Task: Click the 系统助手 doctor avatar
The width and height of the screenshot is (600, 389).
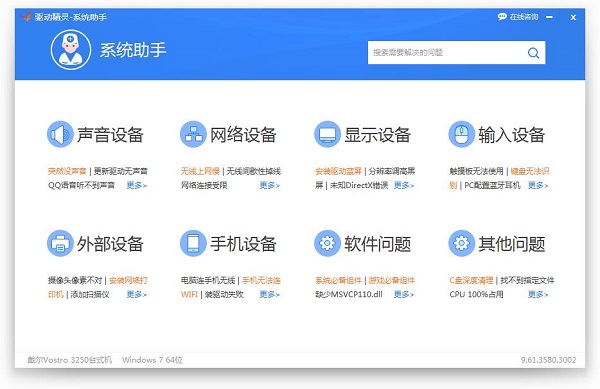Action: coord(71,50)
